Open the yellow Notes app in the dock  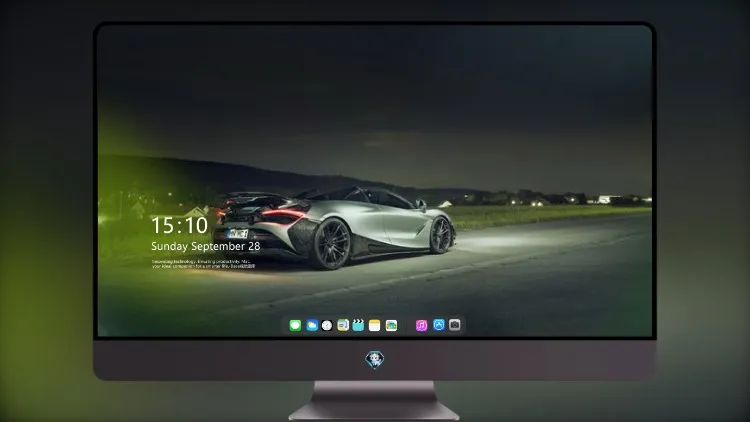pyautogui.click(x=375, y=325)
